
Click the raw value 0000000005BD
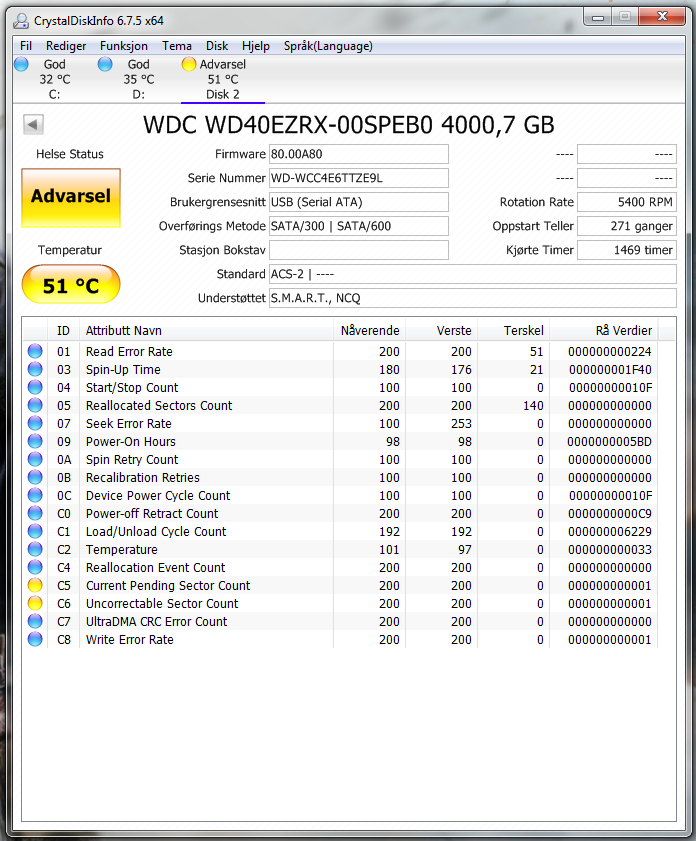coord(610,441)
